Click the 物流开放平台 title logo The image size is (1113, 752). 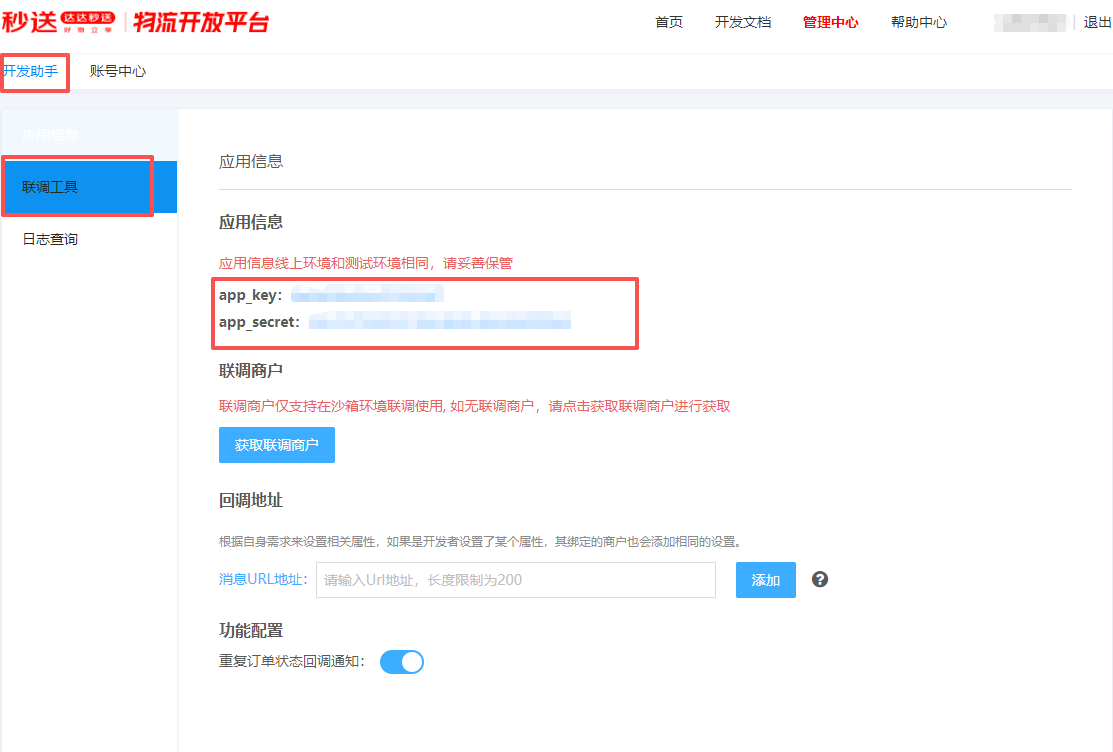click(x=201, y=22)
